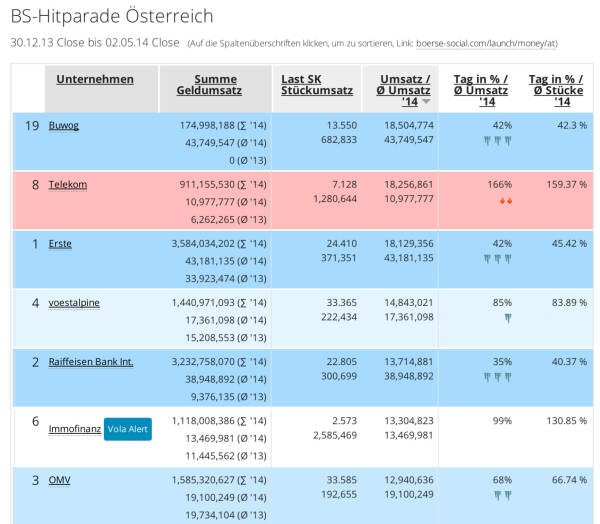Open the Telekom company link
600x524 pixels.
coord(68,184)
